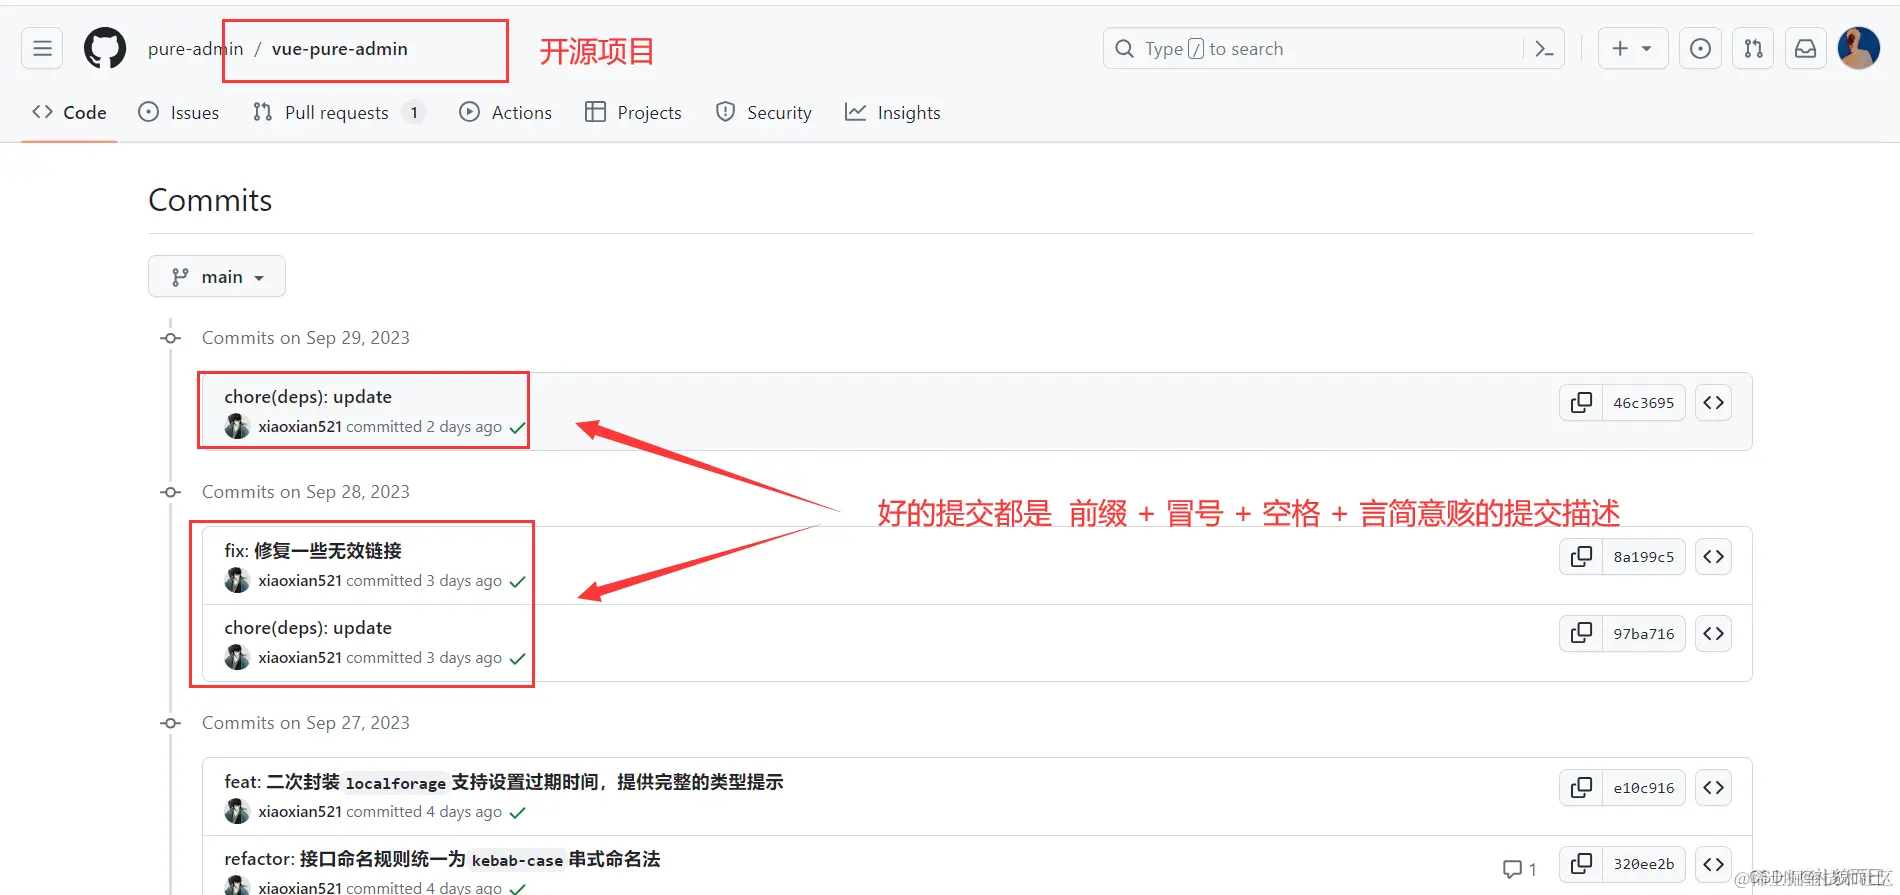Open the main branch selector dropdown
Screen dimensions: 1900x895
[x=217, y=276]
